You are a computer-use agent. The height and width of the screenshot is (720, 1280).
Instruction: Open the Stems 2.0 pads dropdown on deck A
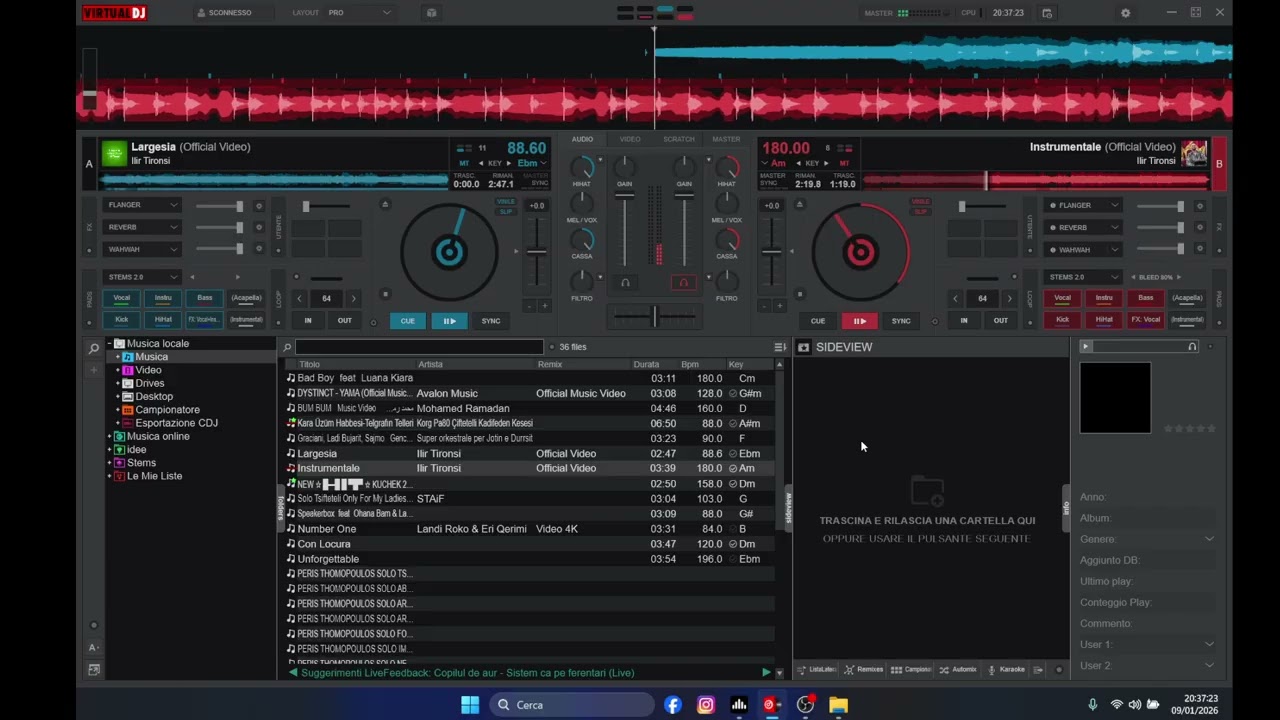tap(142, 277)
